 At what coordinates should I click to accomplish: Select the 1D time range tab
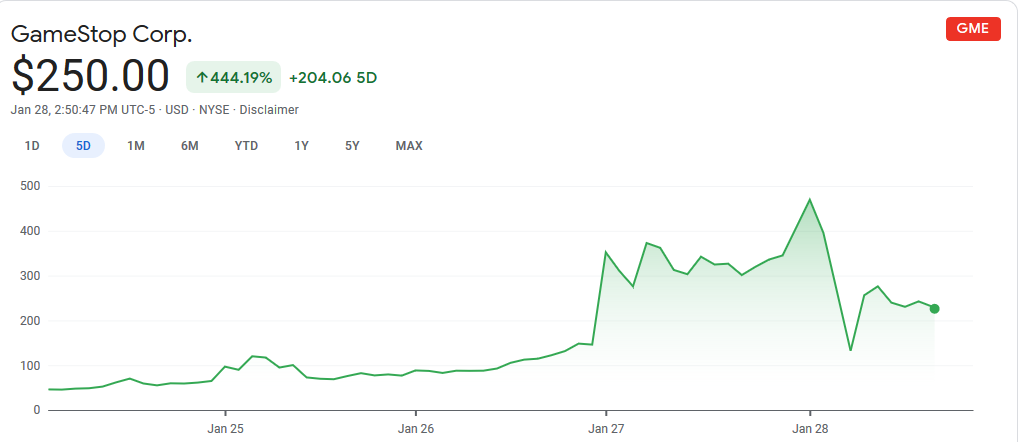(32, 146)
